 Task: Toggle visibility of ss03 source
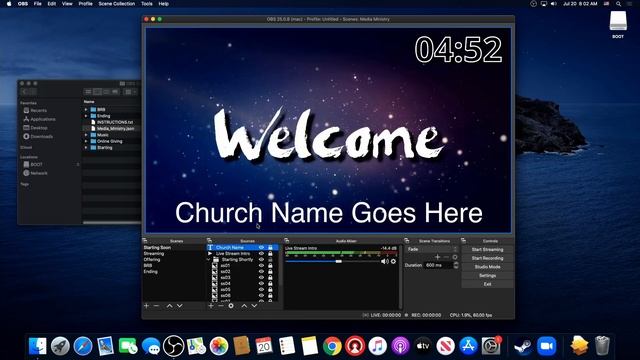(x=262, y=278)
